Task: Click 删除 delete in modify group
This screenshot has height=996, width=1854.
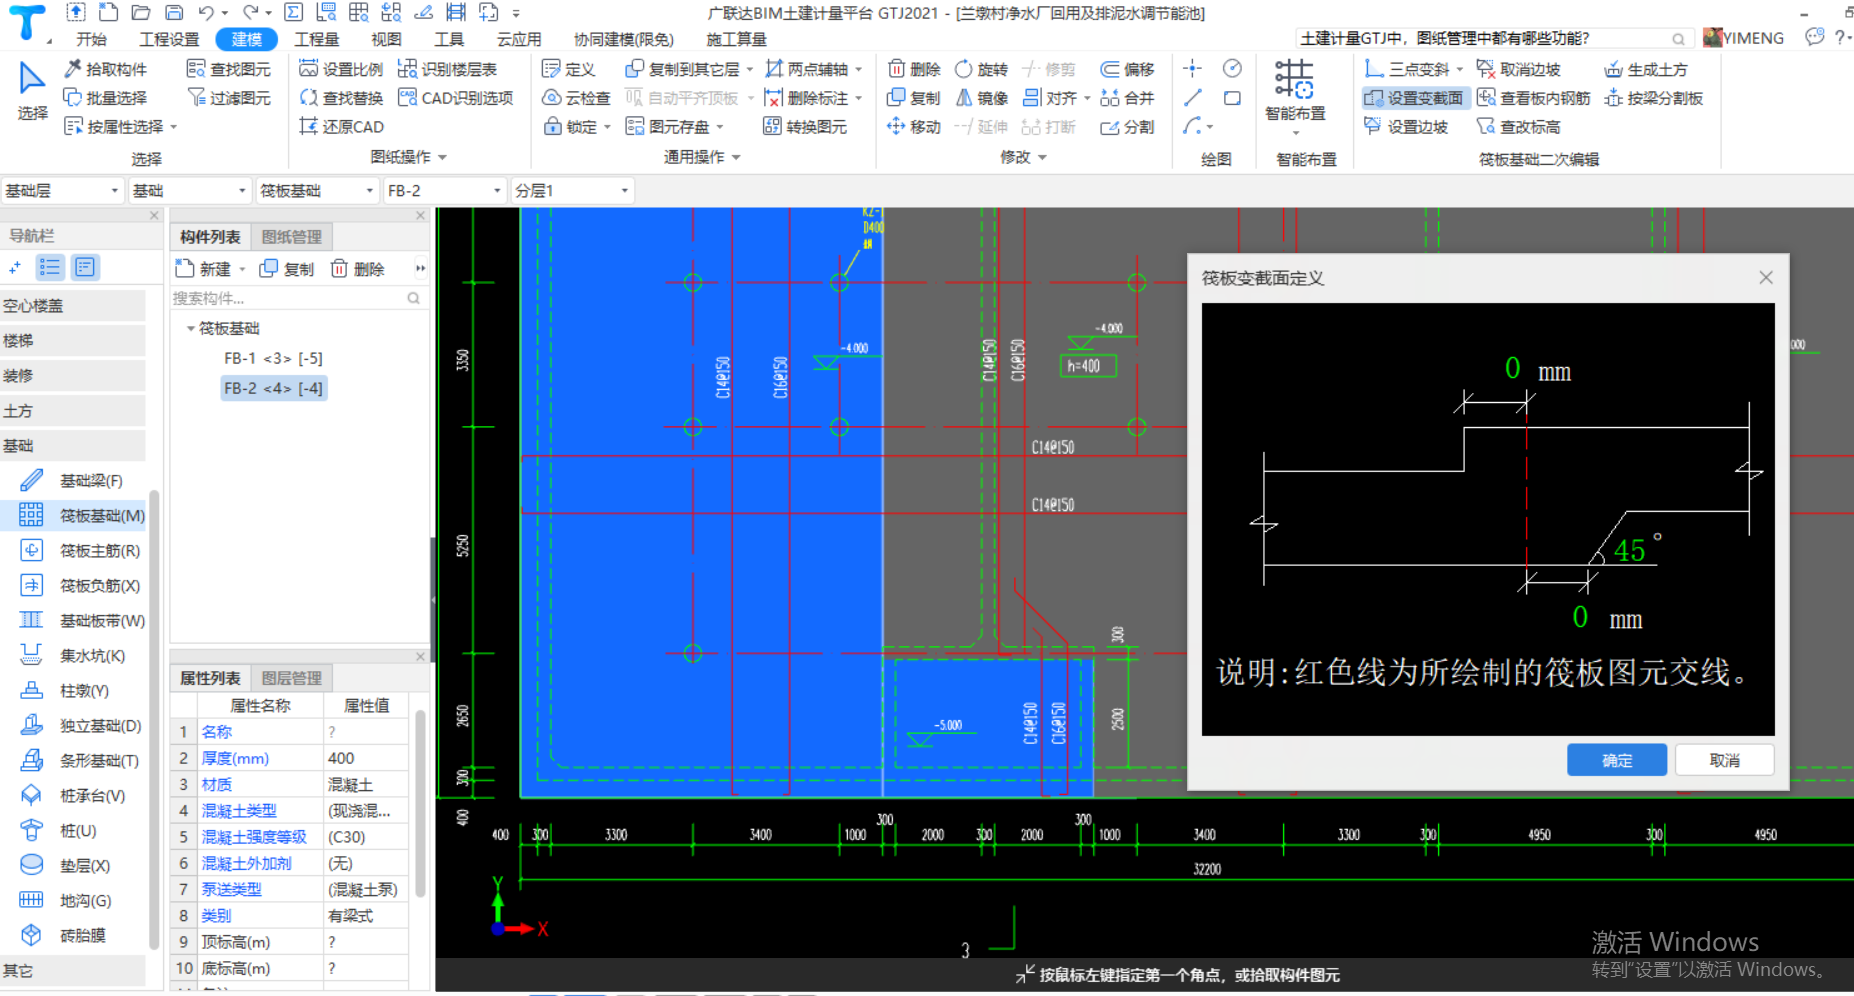Action: (914, 69)
